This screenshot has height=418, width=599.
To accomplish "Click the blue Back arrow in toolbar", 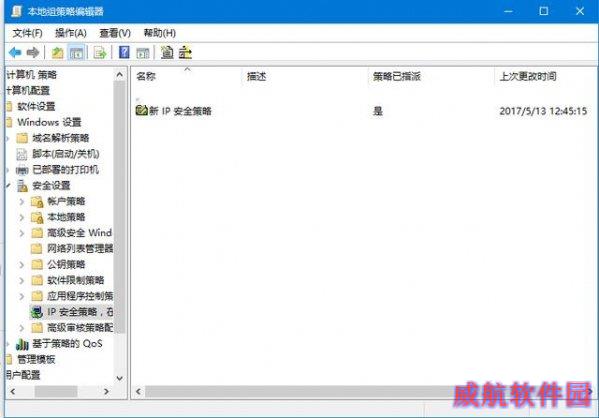I will [x=15, y=52].
